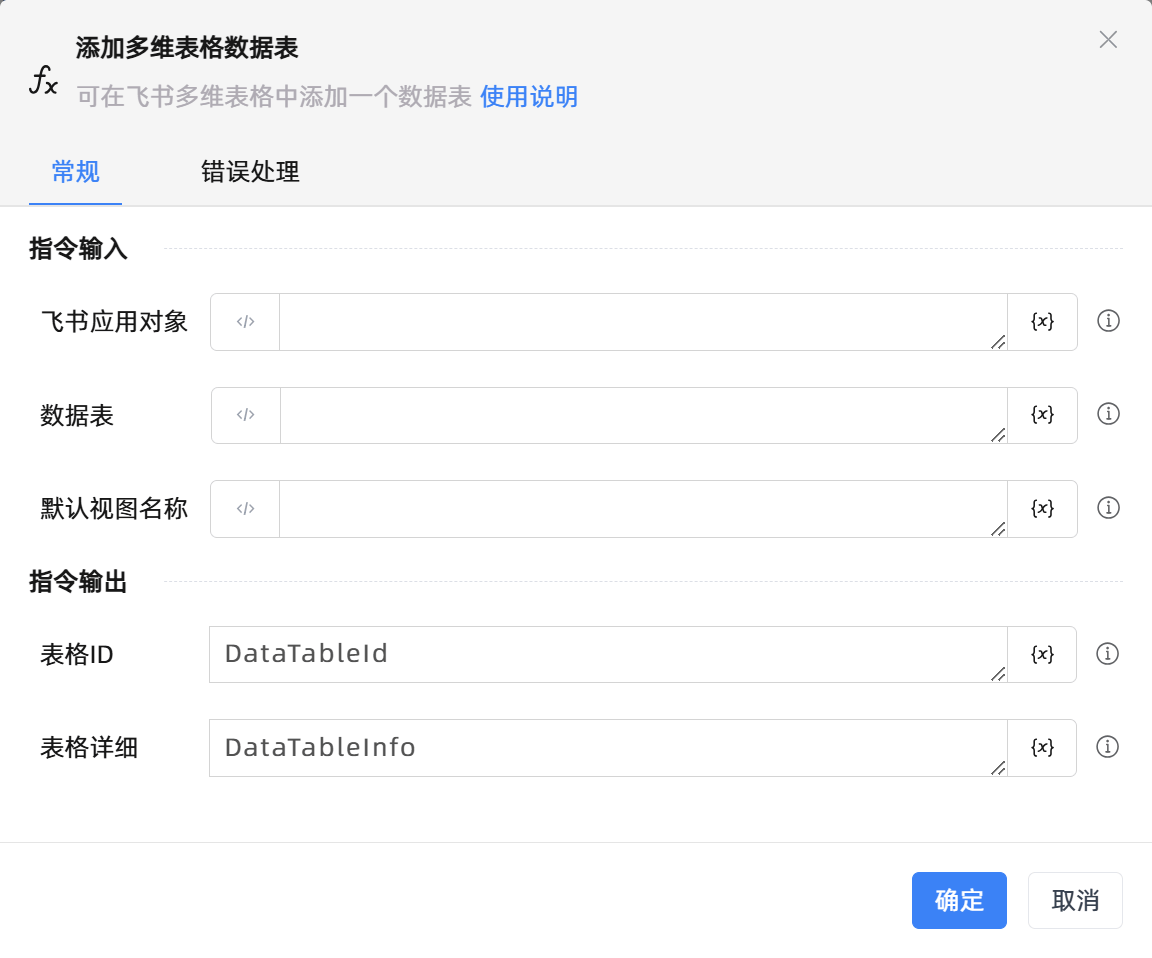
Task: Show info tooltip for 飞书应用对象
Action: [x=1108, y=321]
